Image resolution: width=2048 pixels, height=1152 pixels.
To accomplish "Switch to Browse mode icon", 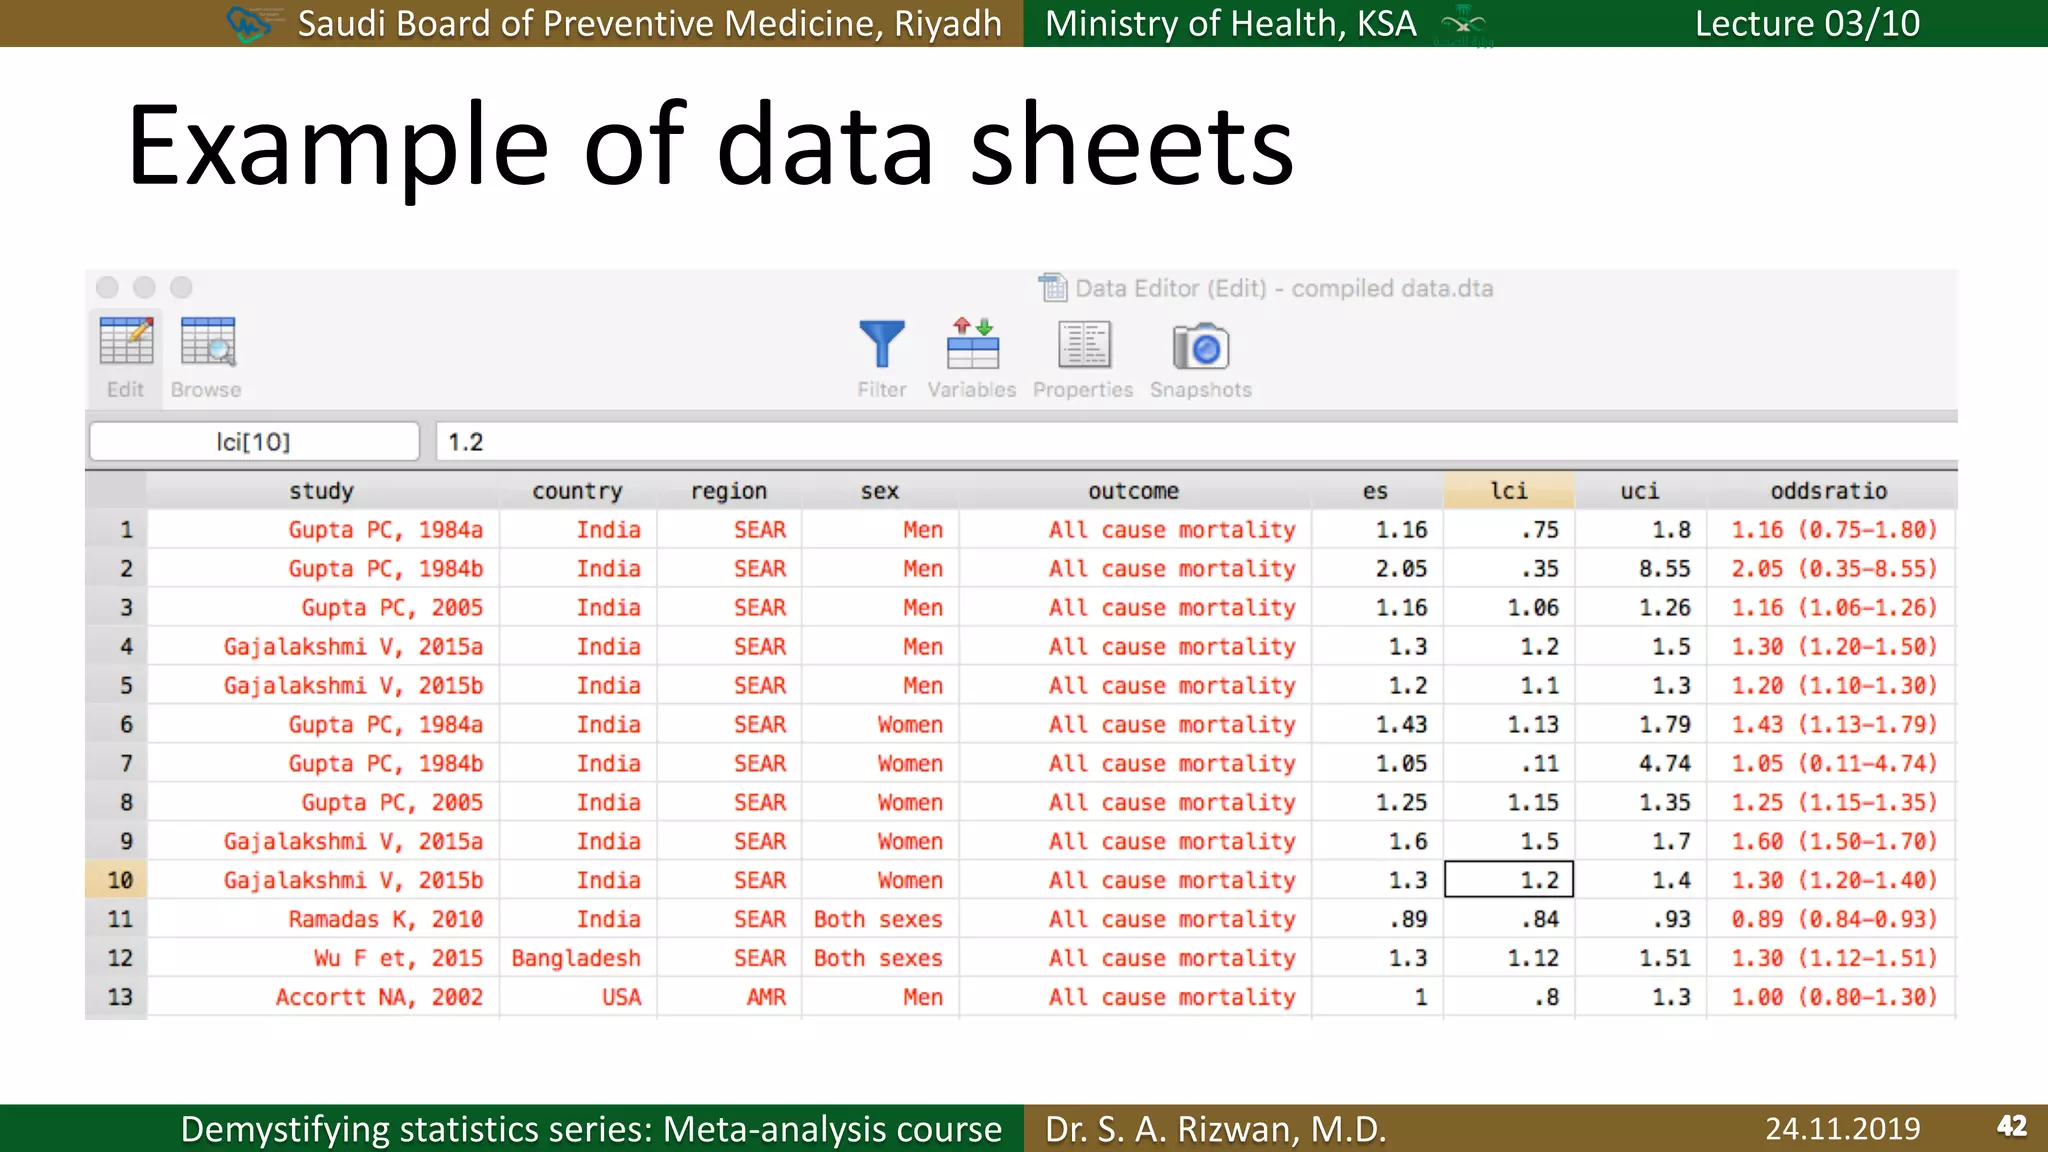I will coord(208,343).
